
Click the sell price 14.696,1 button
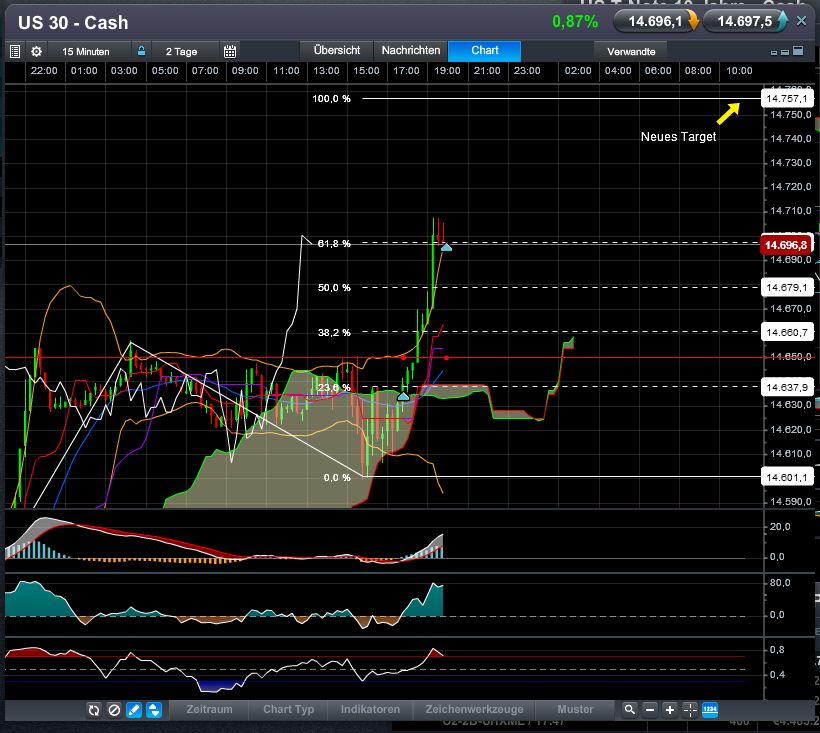[656, 21]
